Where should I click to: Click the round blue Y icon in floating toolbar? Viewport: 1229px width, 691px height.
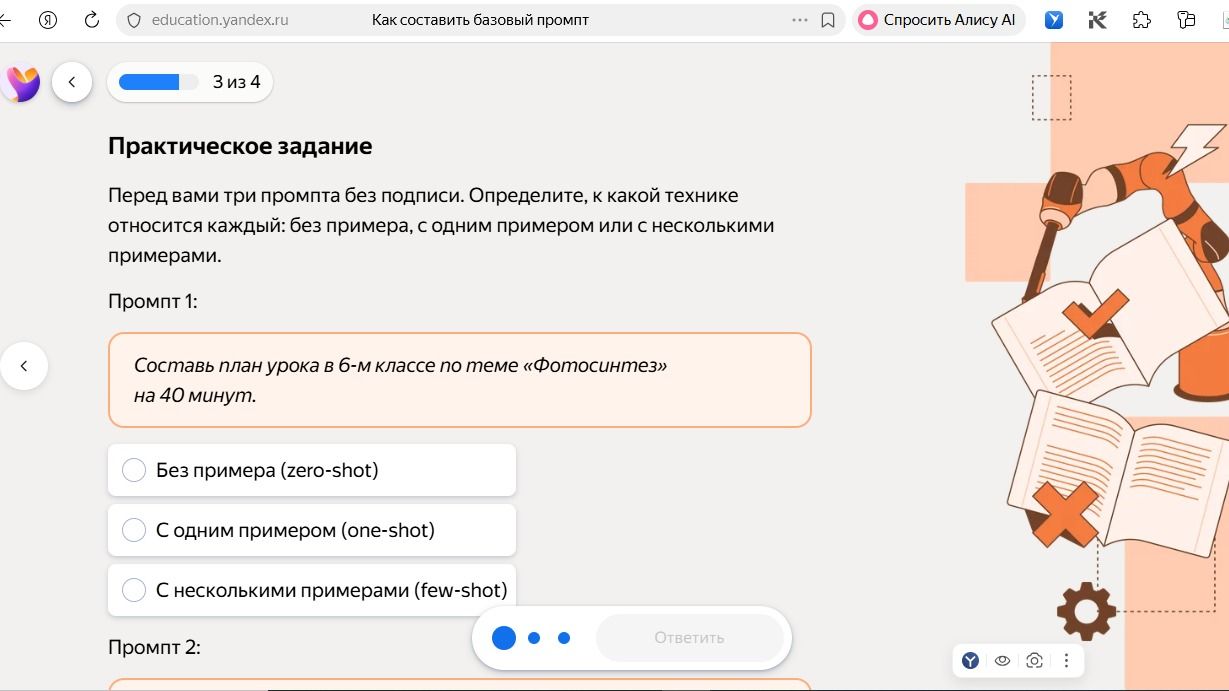[970, 660]
